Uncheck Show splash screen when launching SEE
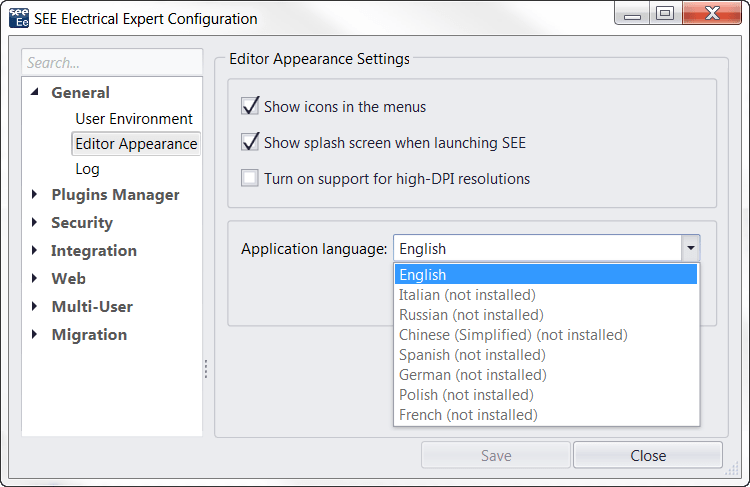750x487 pixels. point(250,143)
